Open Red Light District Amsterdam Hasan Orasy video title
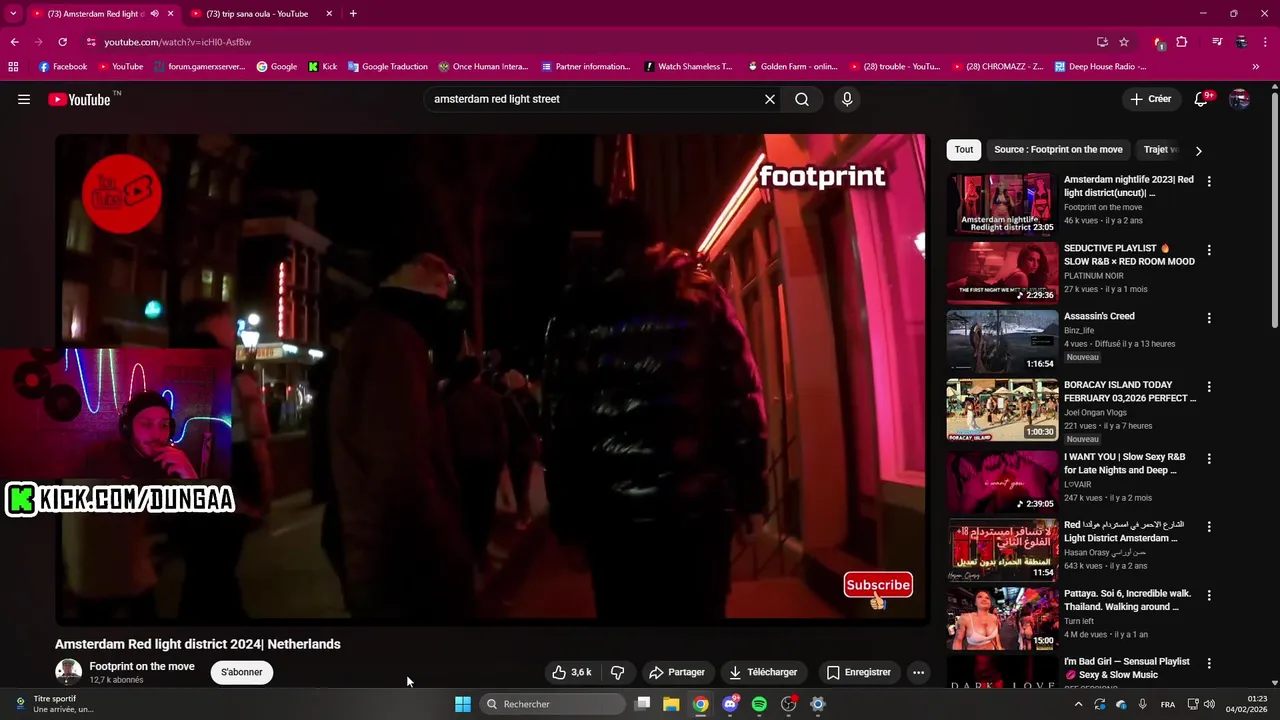Viewport: 1280px width, 720px height. click(x=1124, y=531)
